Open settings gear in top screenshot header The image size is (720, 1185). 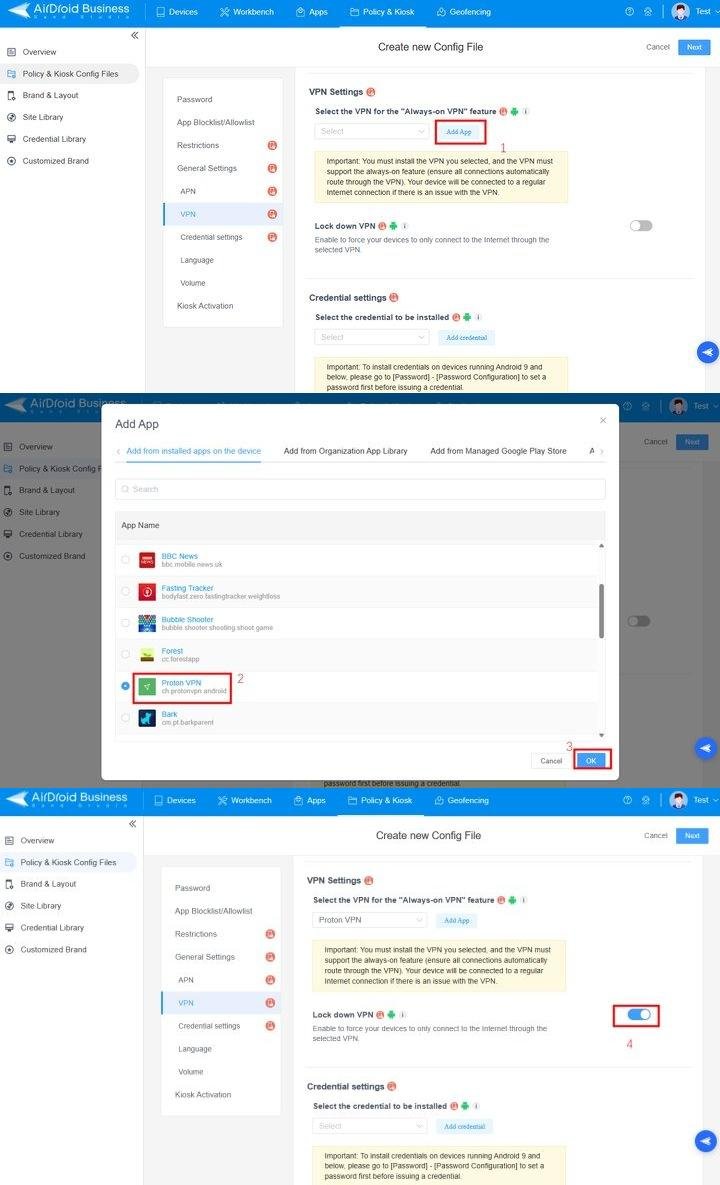point(647,11)
